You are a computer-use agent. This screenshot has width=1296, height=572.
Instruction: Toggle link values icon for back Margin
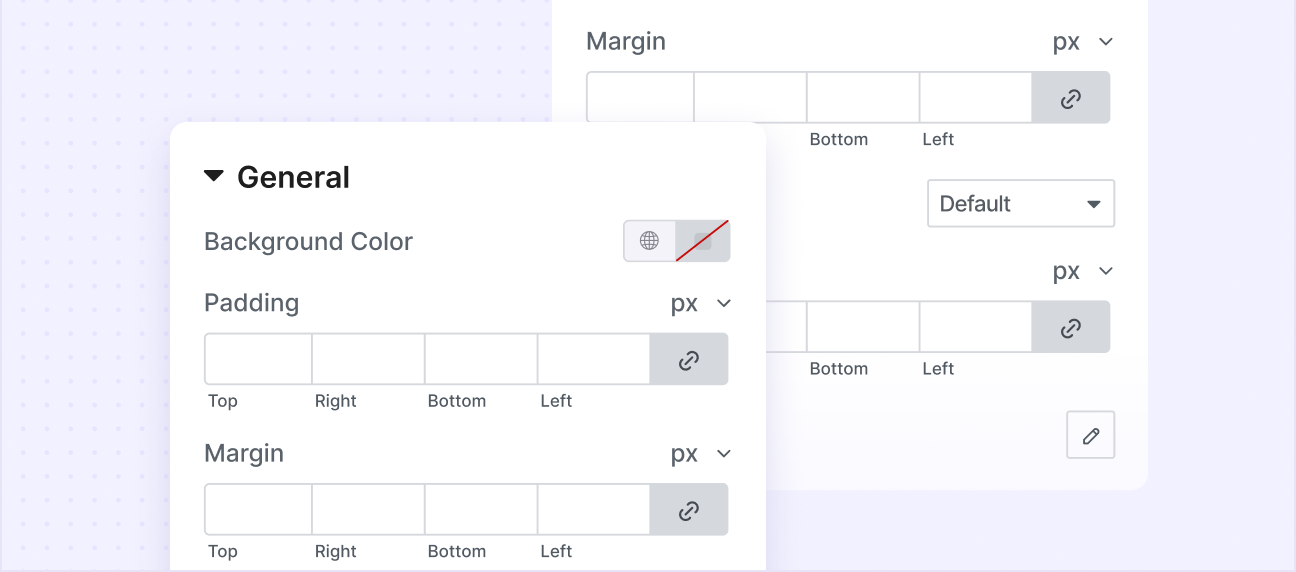coord(1071,98)
